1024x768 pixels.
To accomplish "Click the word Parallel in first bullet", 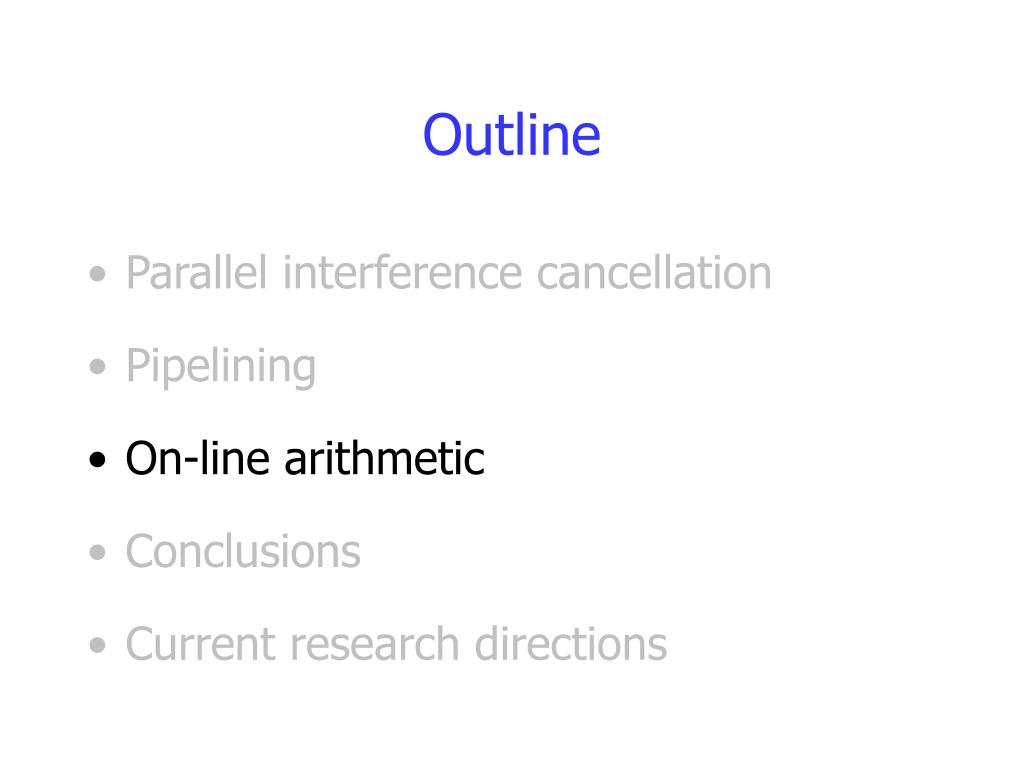I will [x=197, y=272].
